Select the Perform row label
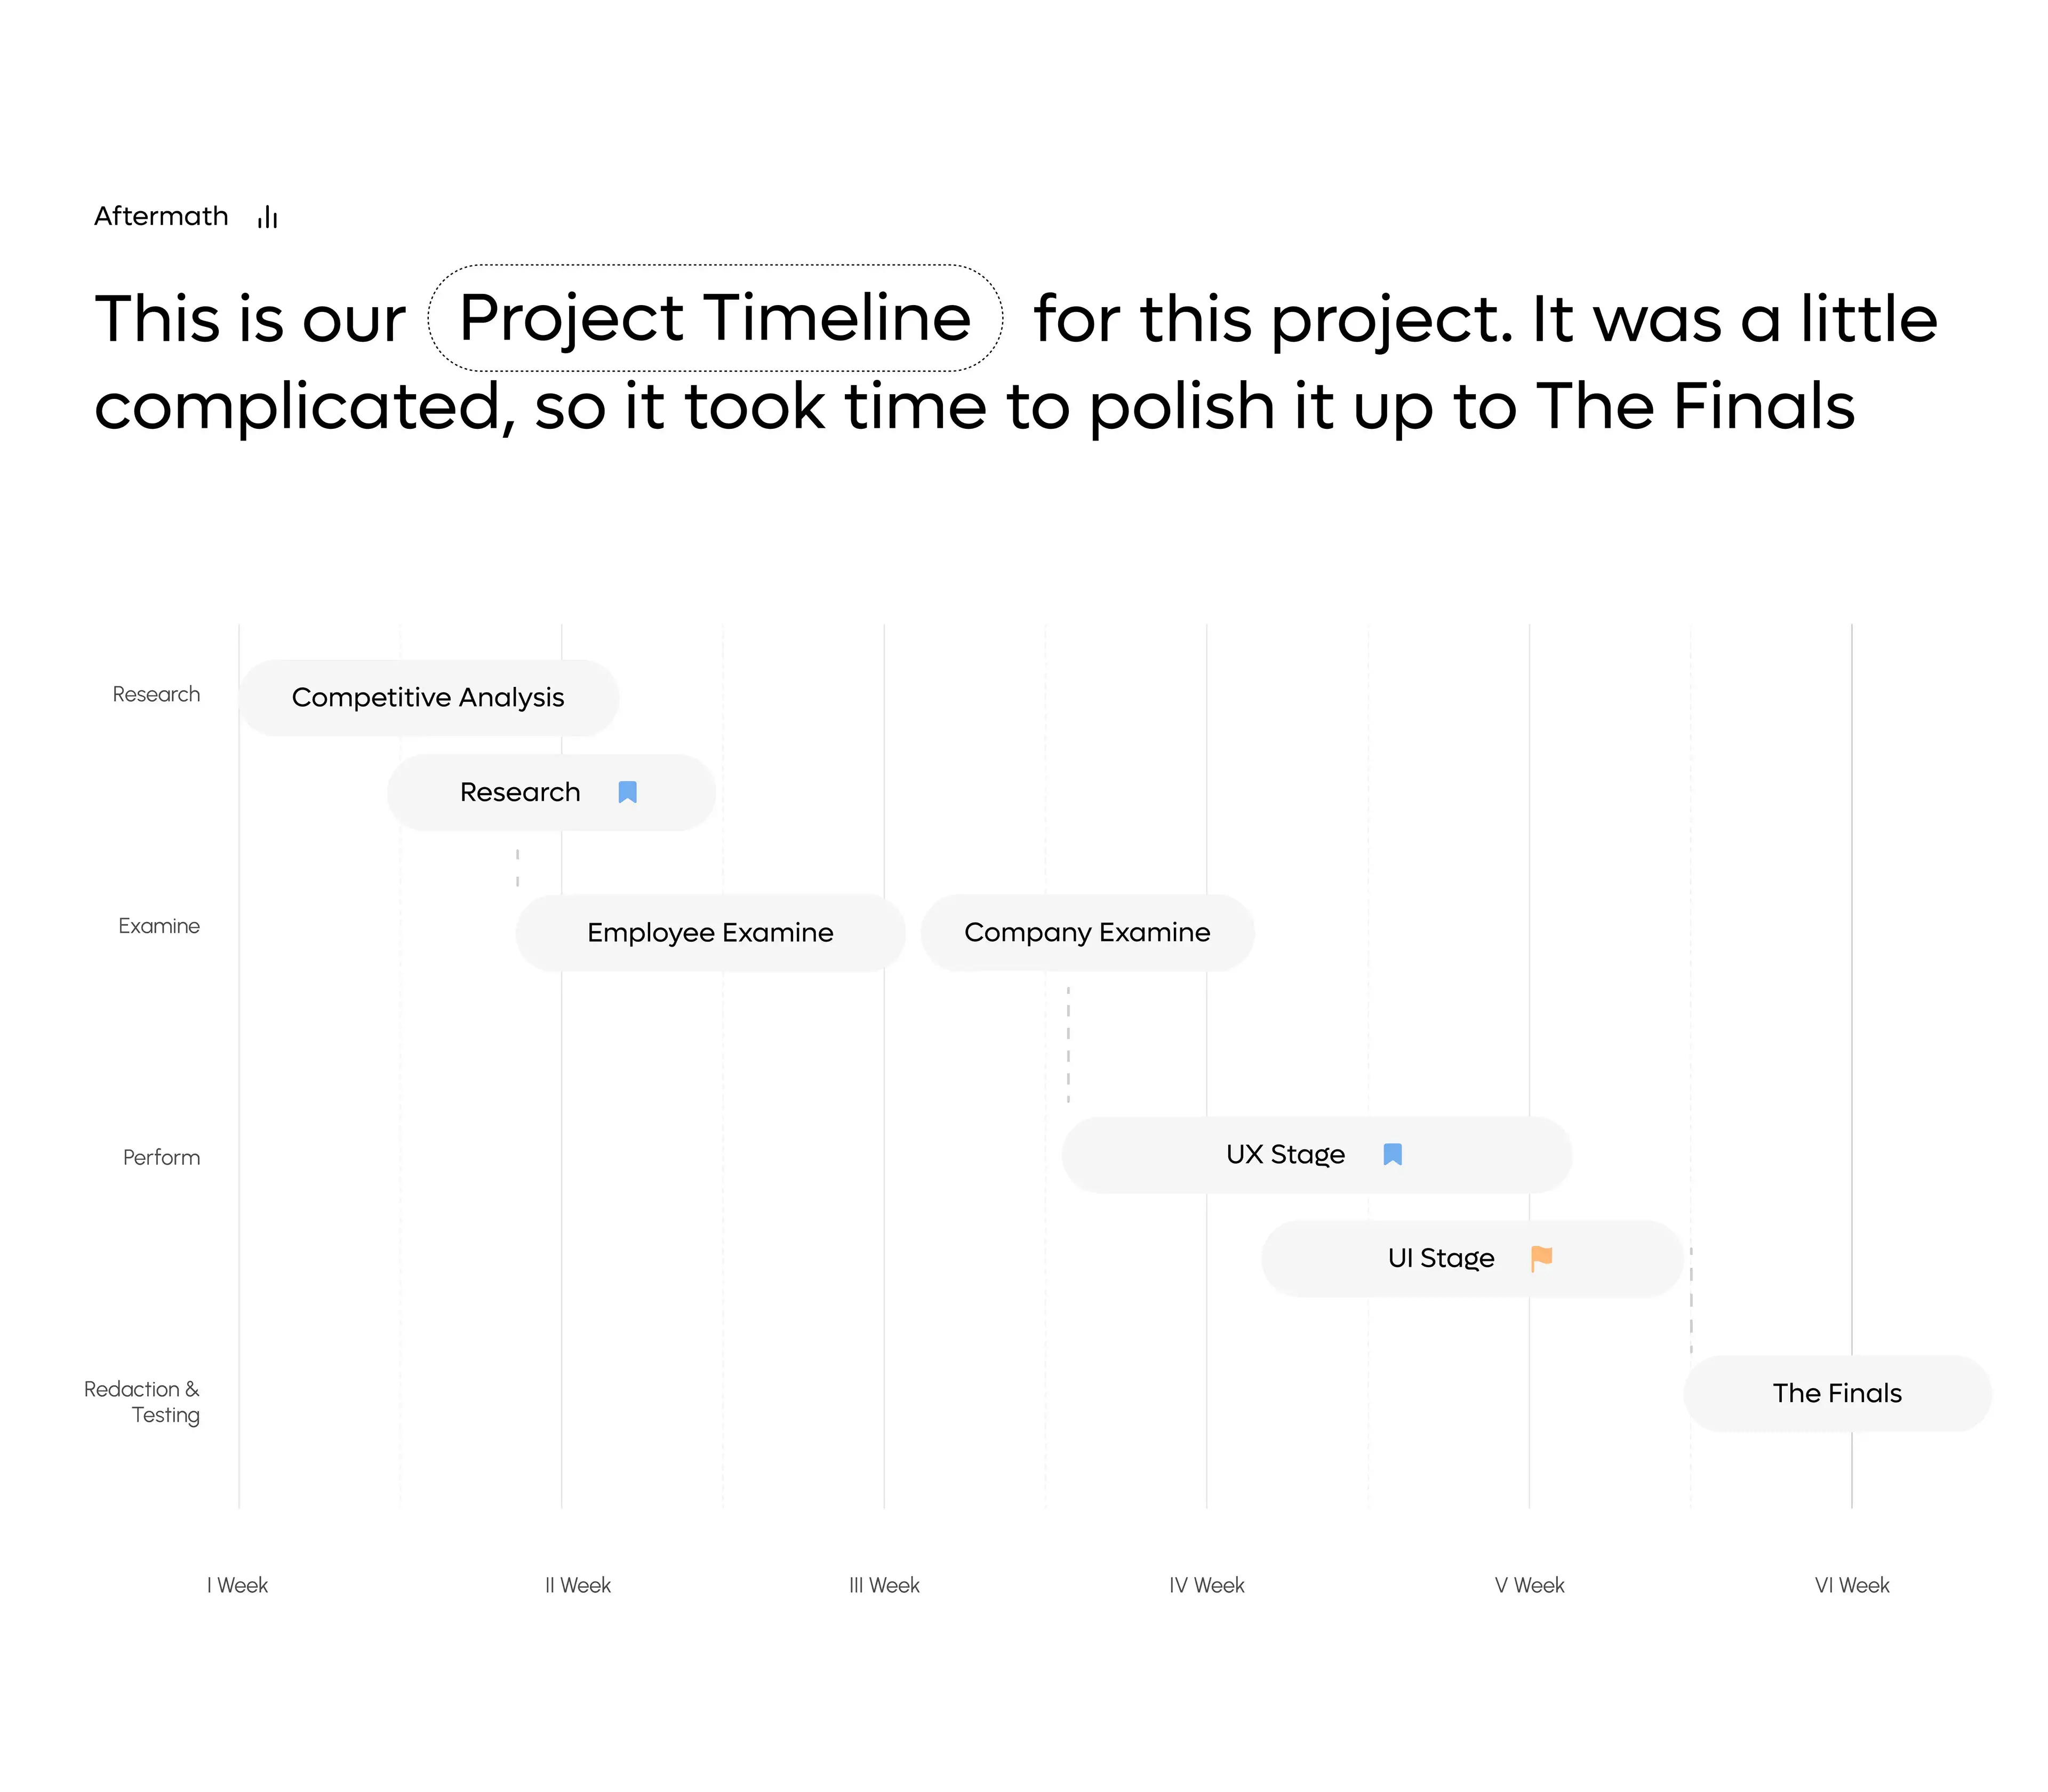 click(x=161, y=1157)
